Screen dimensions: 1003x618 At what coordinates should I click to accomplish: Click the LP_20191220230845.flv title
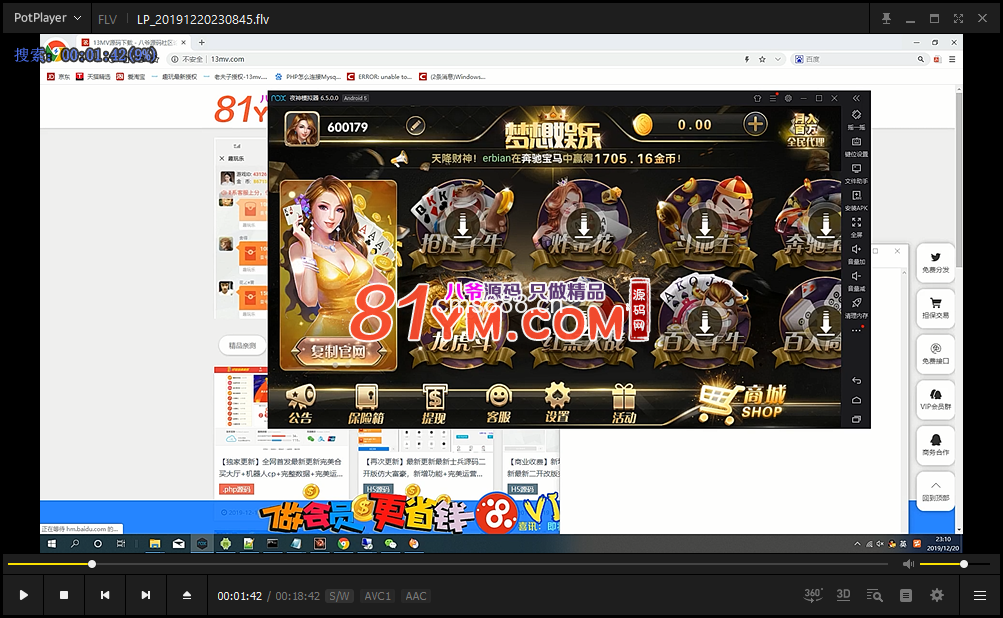[x=203, y=19]
